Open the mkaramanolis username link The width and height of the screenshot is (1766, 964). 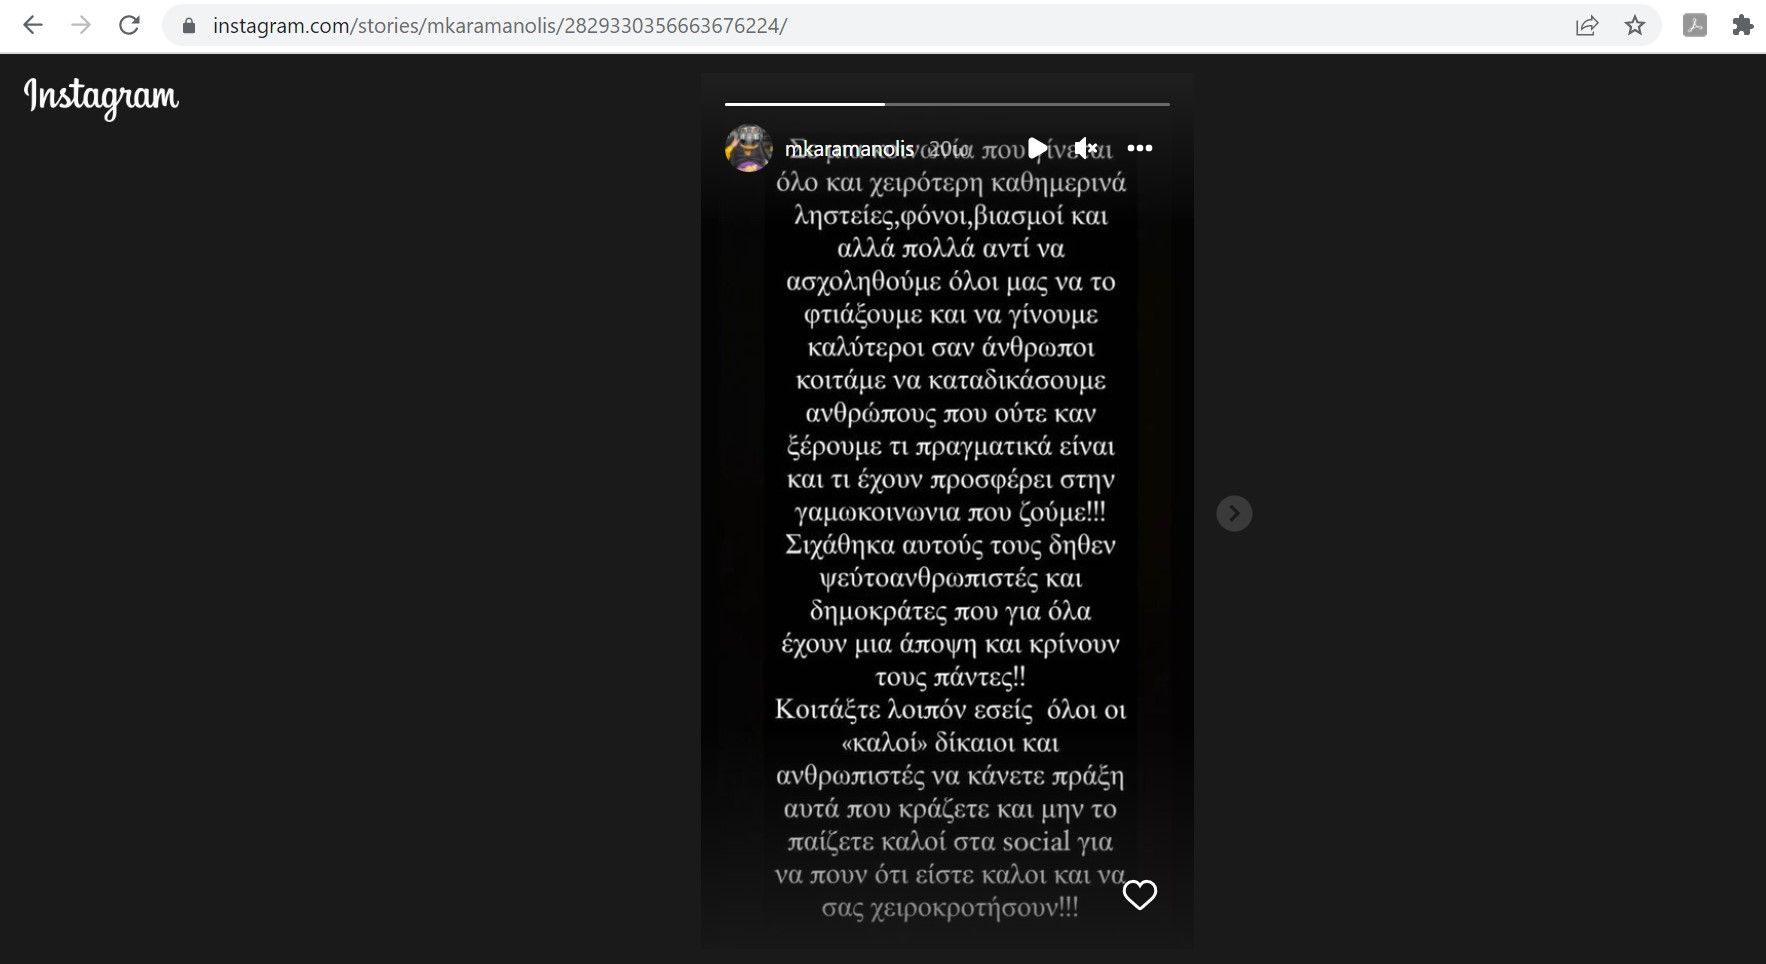(x=849, y=149)
